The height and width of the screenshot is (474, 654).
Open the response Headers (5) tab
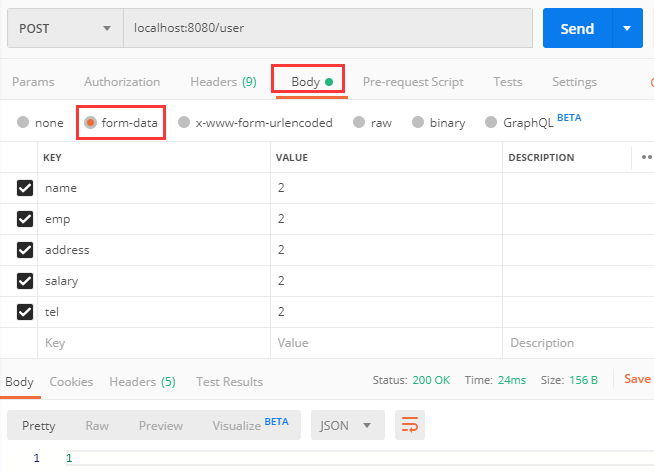coord(143,382)
